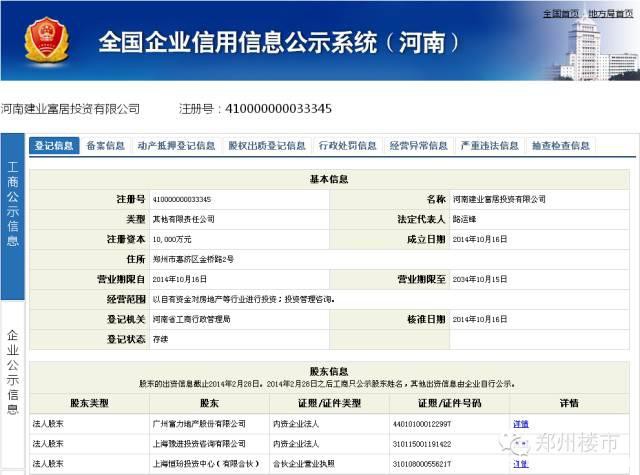The width and height of the screenshot is (640, 475).
Task: Switch to the 备案信息 tab
Action: 105,146
